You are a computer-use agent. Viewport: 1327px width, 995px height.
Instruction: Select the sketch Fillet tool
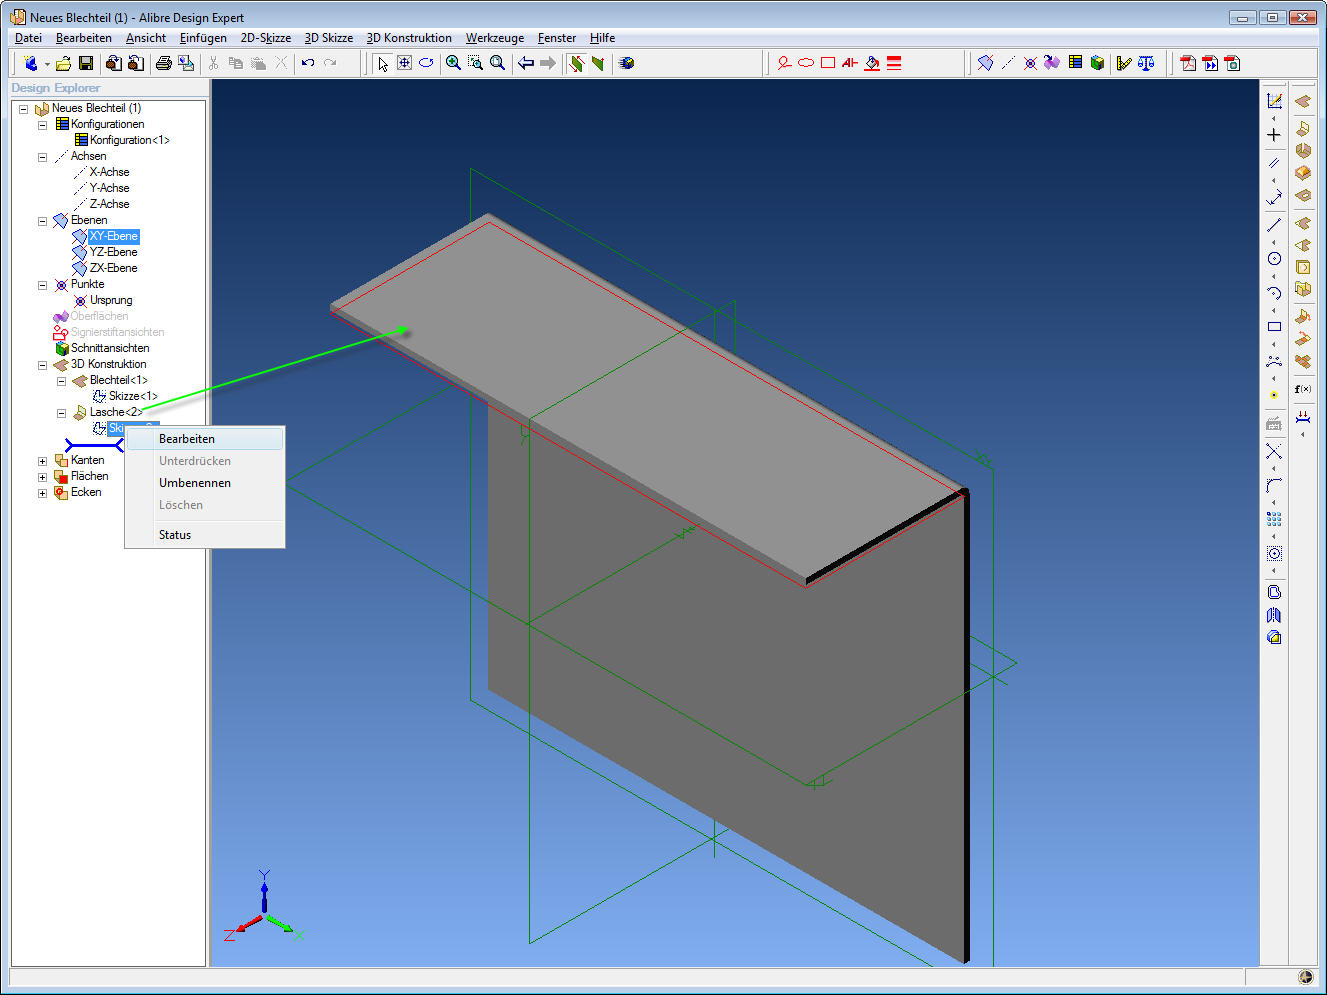[x=1274, y=485]
